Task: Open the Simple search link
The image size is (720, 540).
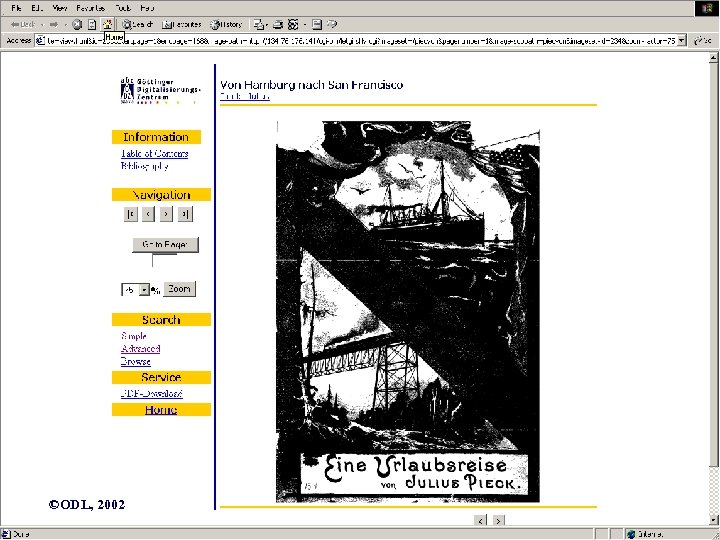Action: click(134, 336)
